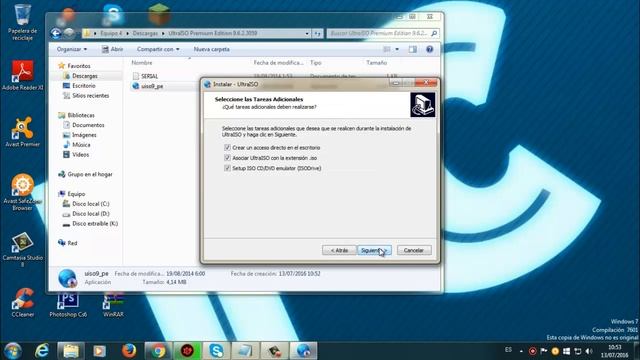
Task: Select Grupo en el hogar
Action: [90, 174]
